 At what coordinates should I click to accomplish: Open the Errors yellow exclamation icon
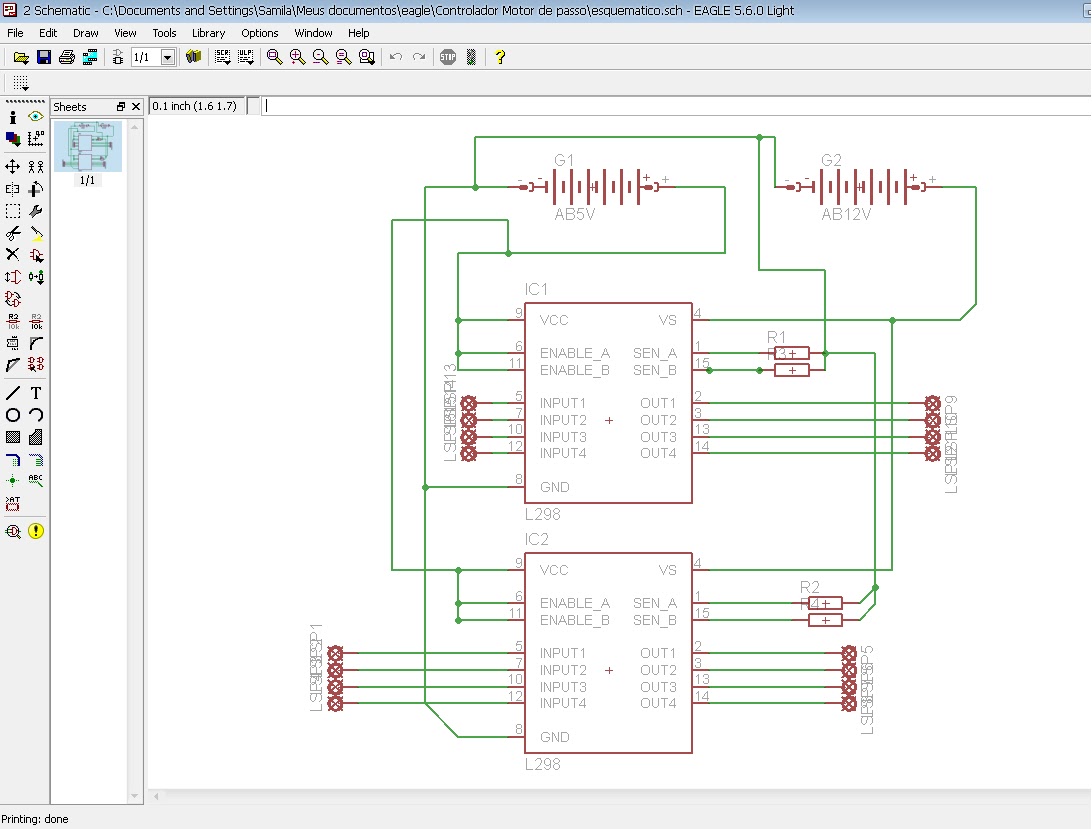click(x=36, y=532)
